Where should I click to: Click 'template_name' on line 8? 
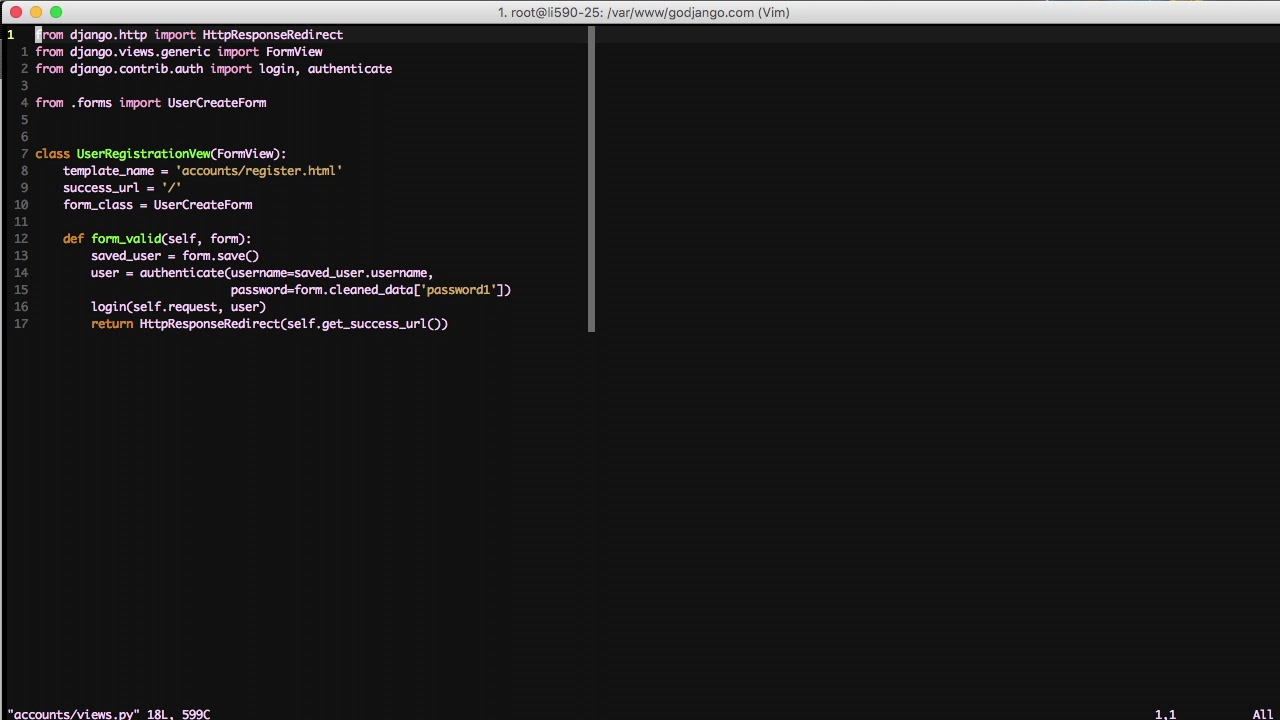pyautogui.click(x=108, y=171)
